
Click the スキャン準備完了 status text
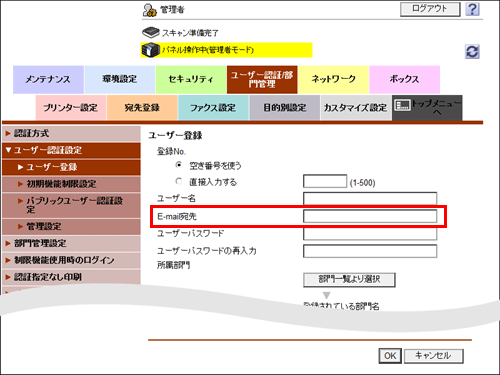190,33
